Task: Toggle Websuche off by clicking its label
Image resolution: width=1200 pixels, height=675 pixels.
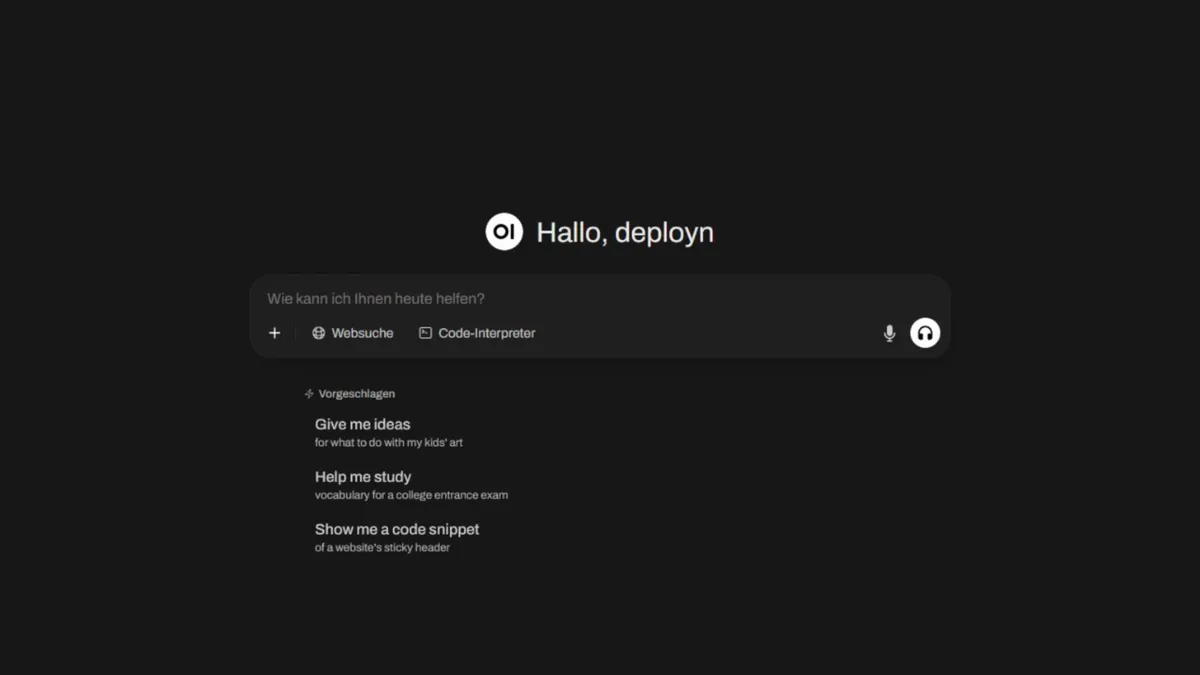Action: (x=362, y=333)
